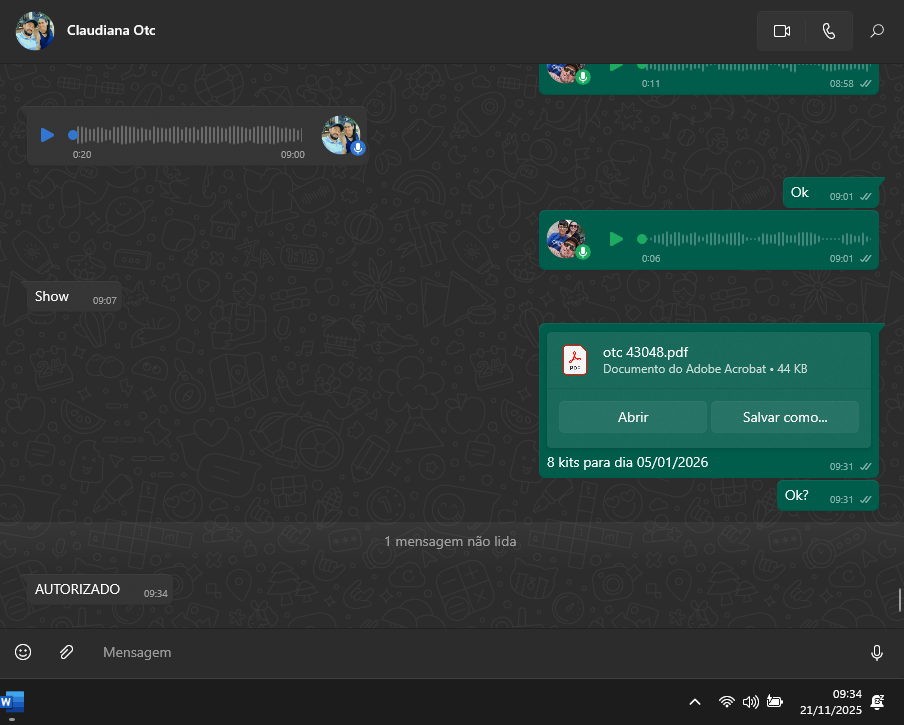The image size is (904, 725).
Task: Seek within the 0:20 audio waveform
Action: 190,135
